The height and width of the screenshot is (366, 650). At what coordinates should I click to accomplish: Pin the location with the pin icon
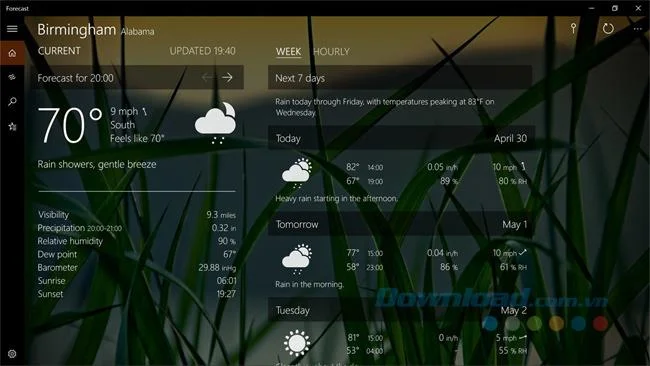pyautogui.click(x=573, y=28)
